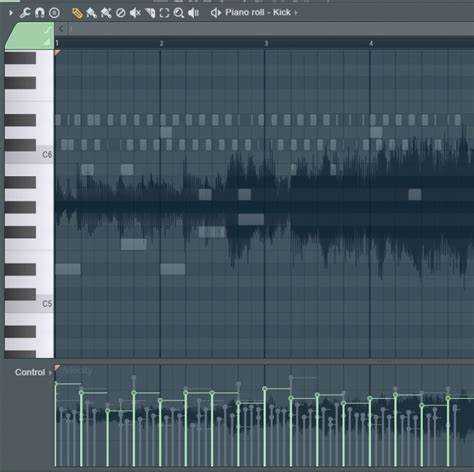Select the Slice tool

pyautogui.click(x=150, y=13)
